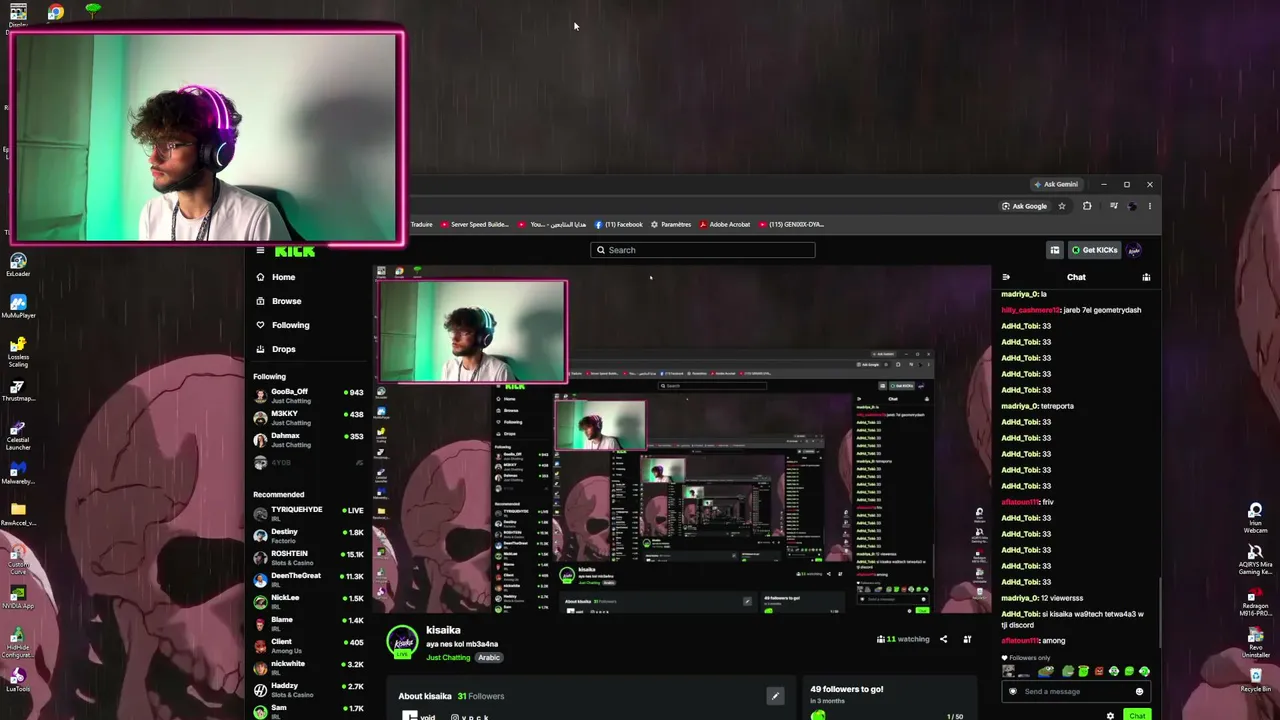
Task: Open the Adobe Acrobat bookmark
Action: tap(725, 224)
